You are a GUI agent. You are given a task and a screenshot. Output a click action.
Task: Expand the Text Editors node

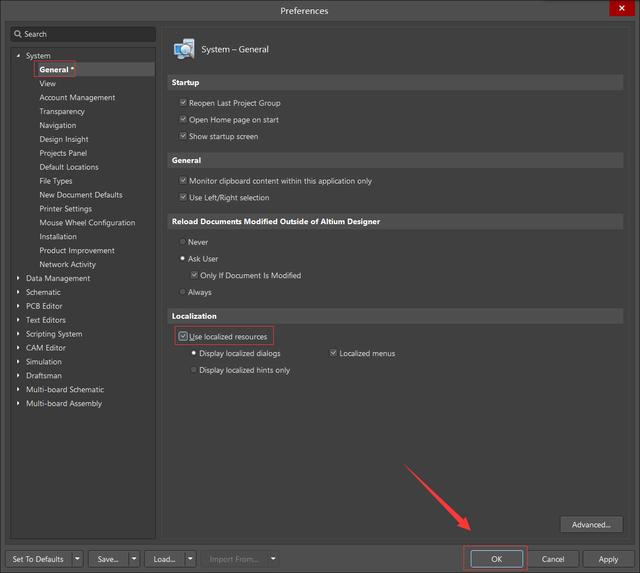[18, 320]
